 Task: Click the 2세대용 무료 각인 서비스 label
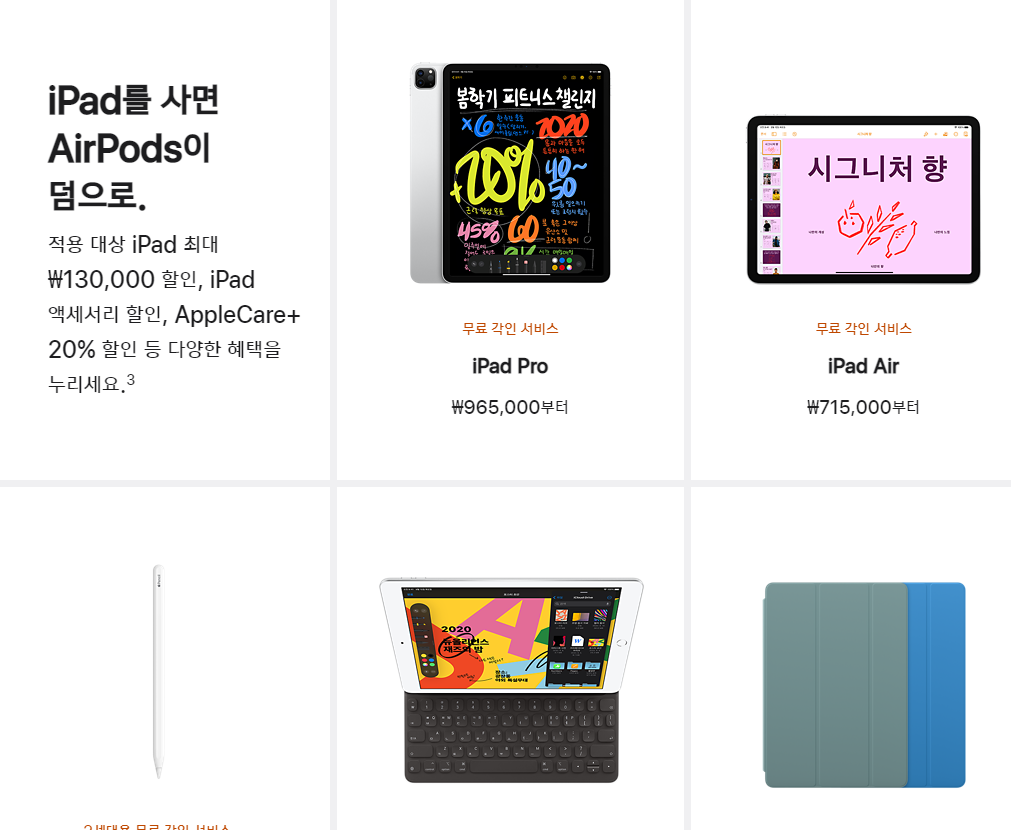point(157,826)
